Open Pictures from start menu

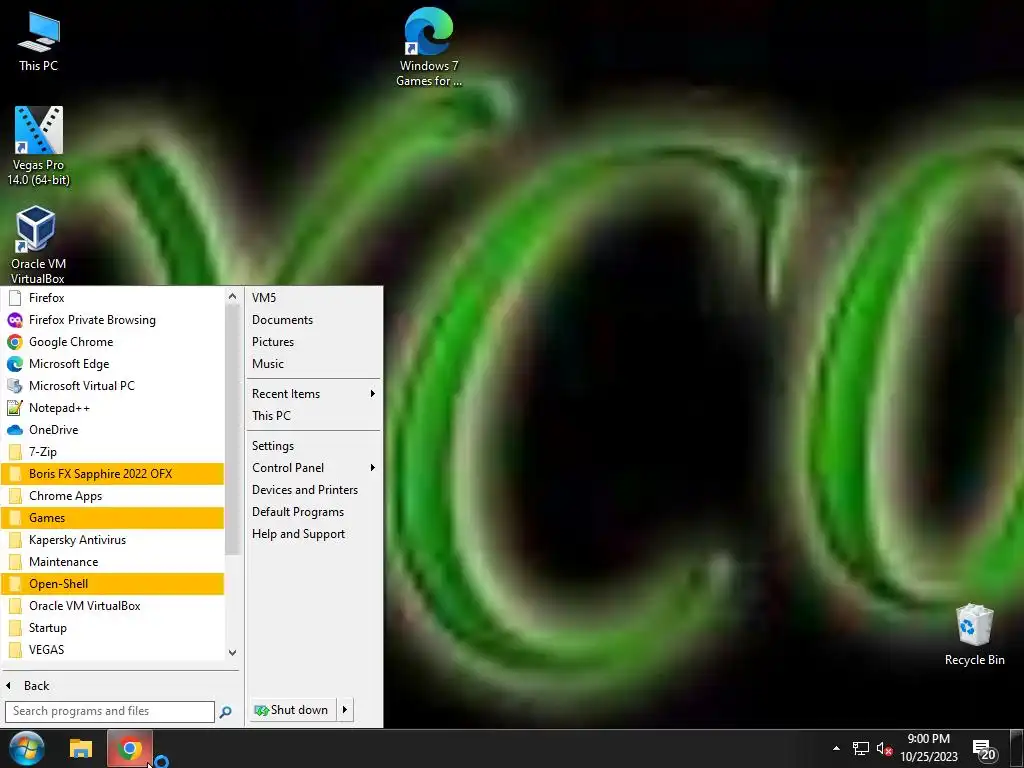coord(313,342)
